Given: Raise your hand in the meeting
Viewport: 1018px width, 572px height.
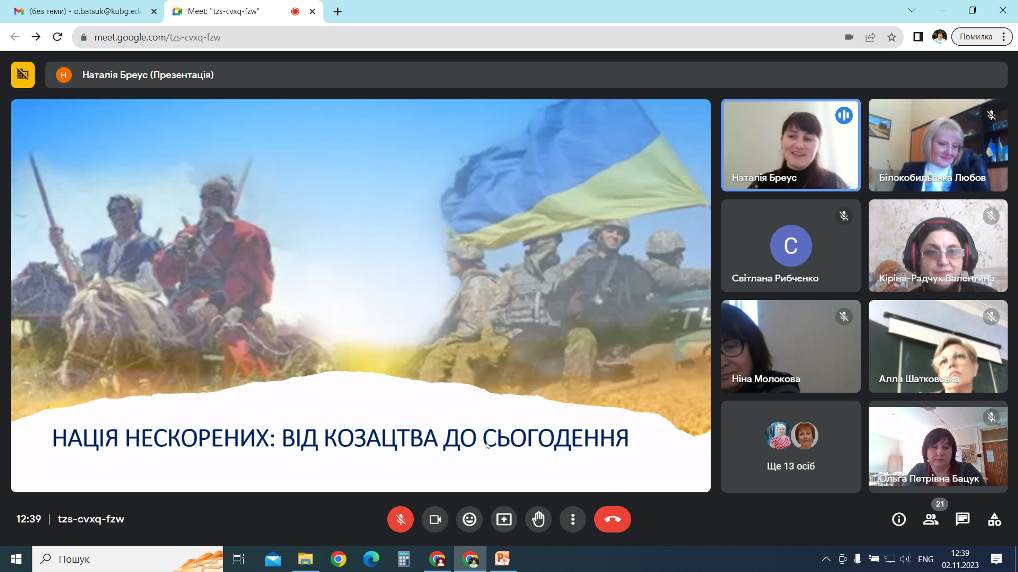Looking at the screenshot, I should coord(538,519).
